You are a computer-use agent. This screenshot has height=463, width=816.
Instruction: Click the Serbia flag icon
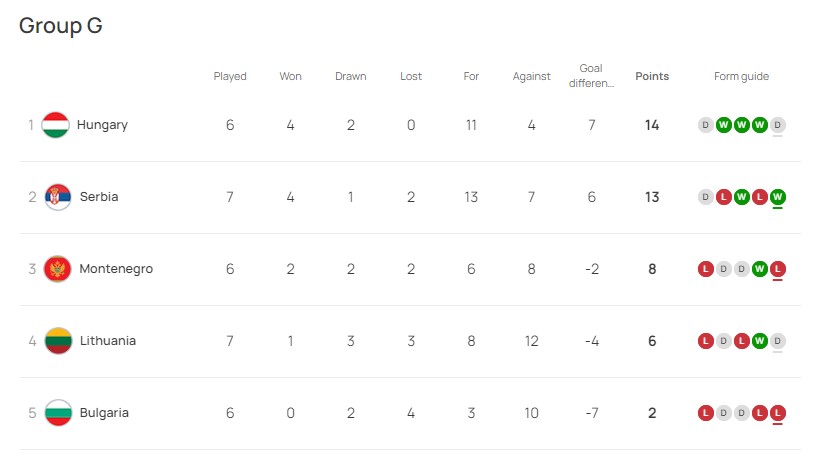point(58,197)
